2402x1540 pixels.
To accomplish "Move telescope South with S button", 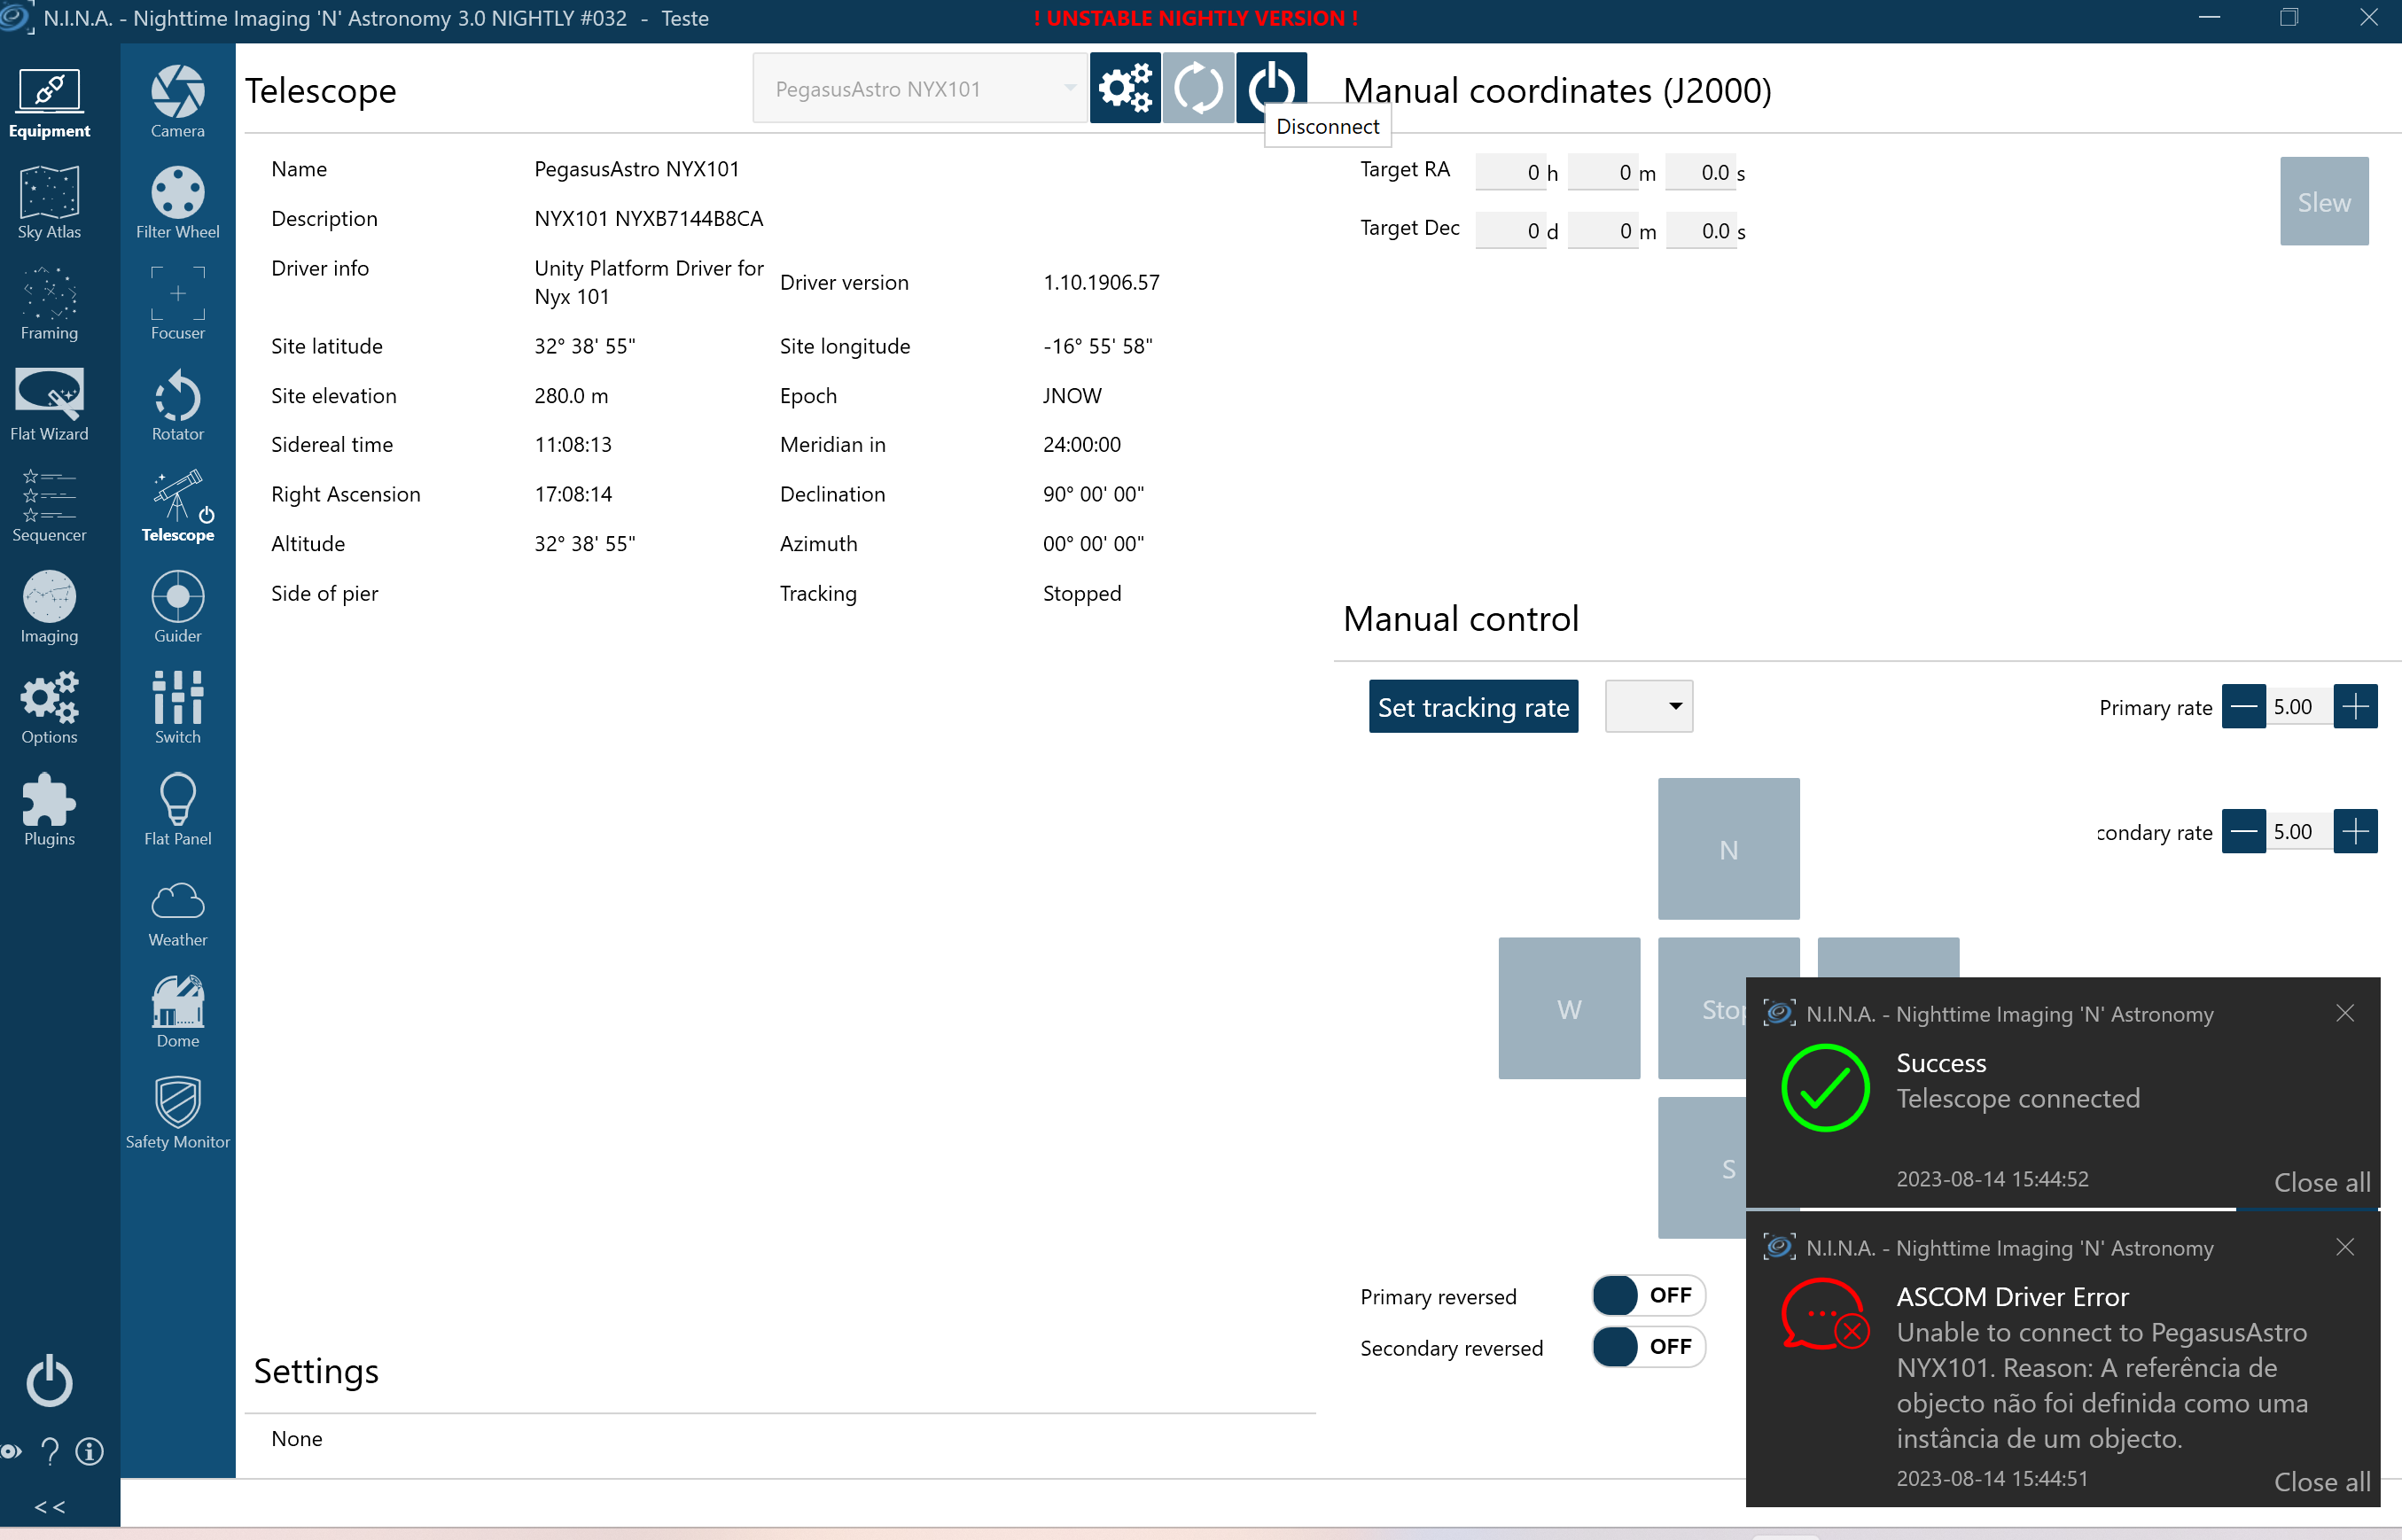I will (1702, 1168).
